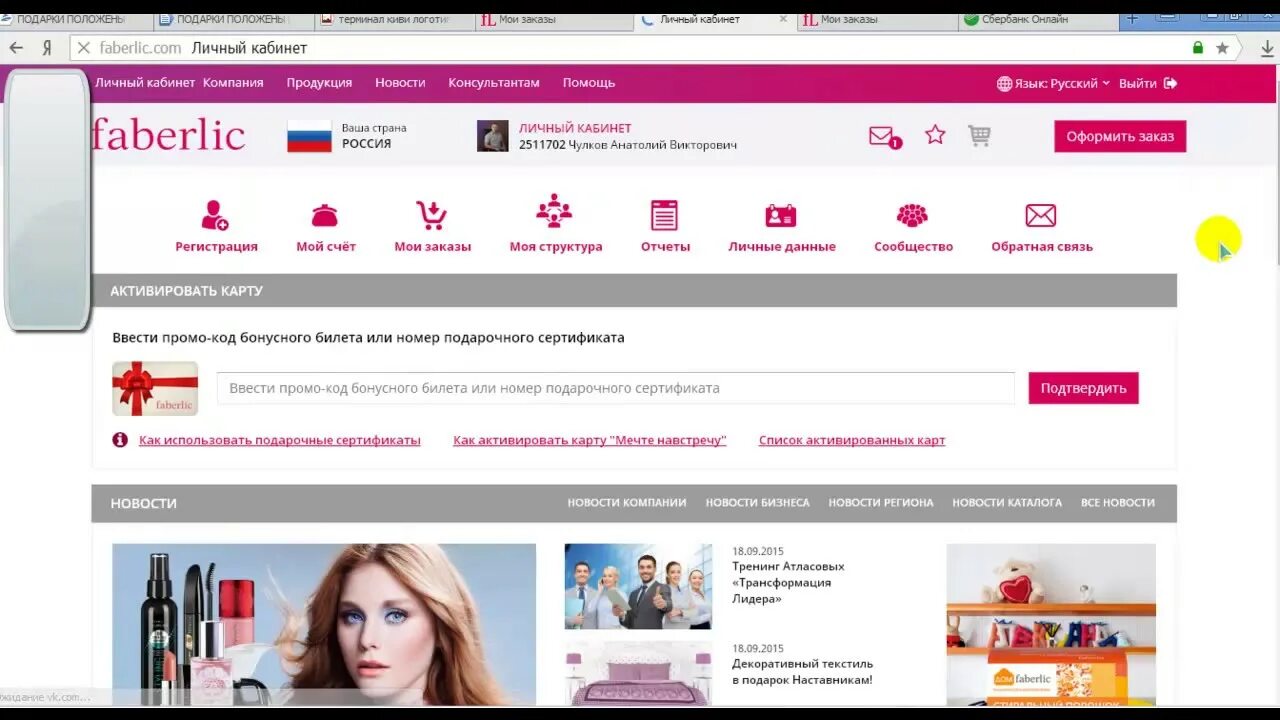
Task: Open Отчеты report icon
Action: [x=664, y=215]
